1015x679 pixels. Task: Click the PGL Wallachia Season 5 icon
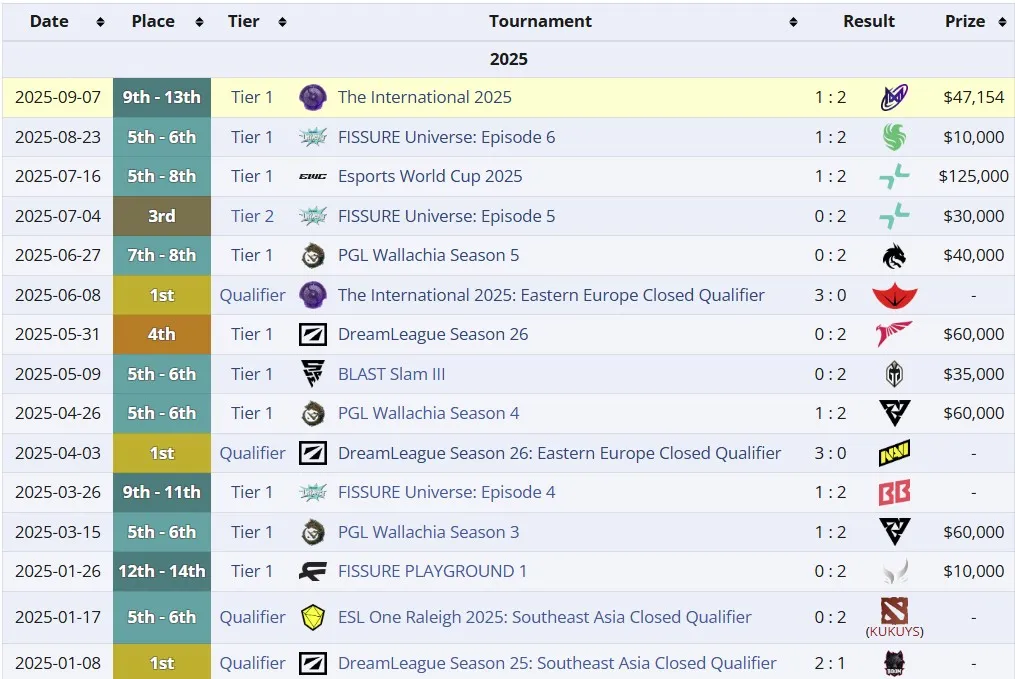click(x=313, y=256)
